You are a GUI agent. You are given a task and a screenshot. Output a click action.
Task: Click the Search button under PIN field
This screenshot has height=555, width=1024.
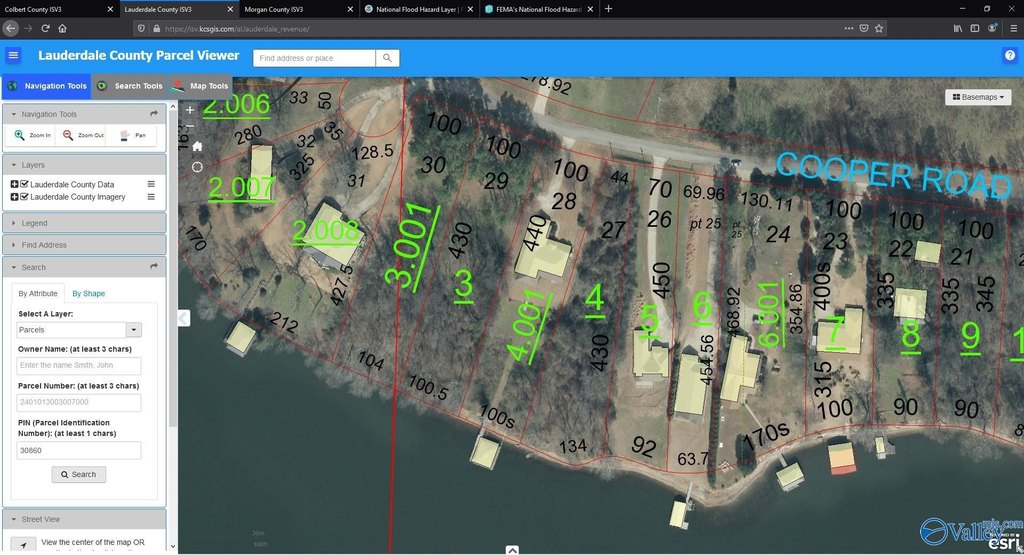pyautogui.click(x=78, y=474)
